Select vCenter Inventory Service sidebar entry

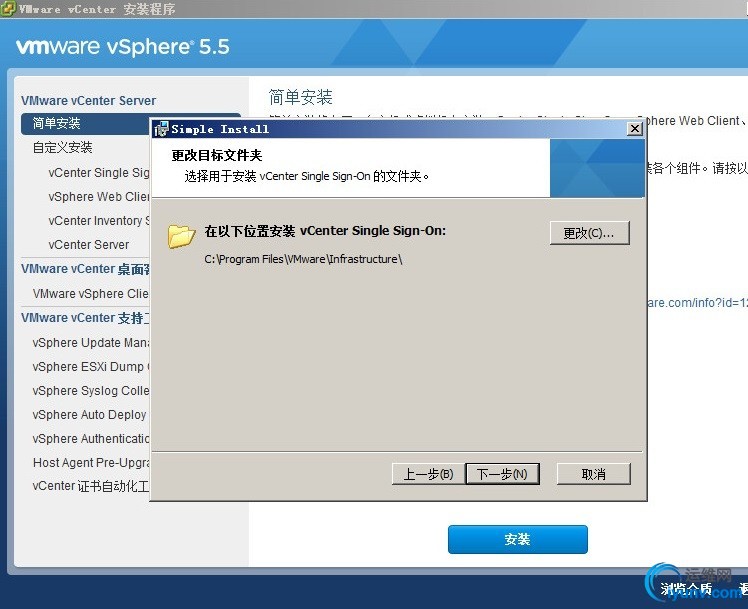pos(99,220)
